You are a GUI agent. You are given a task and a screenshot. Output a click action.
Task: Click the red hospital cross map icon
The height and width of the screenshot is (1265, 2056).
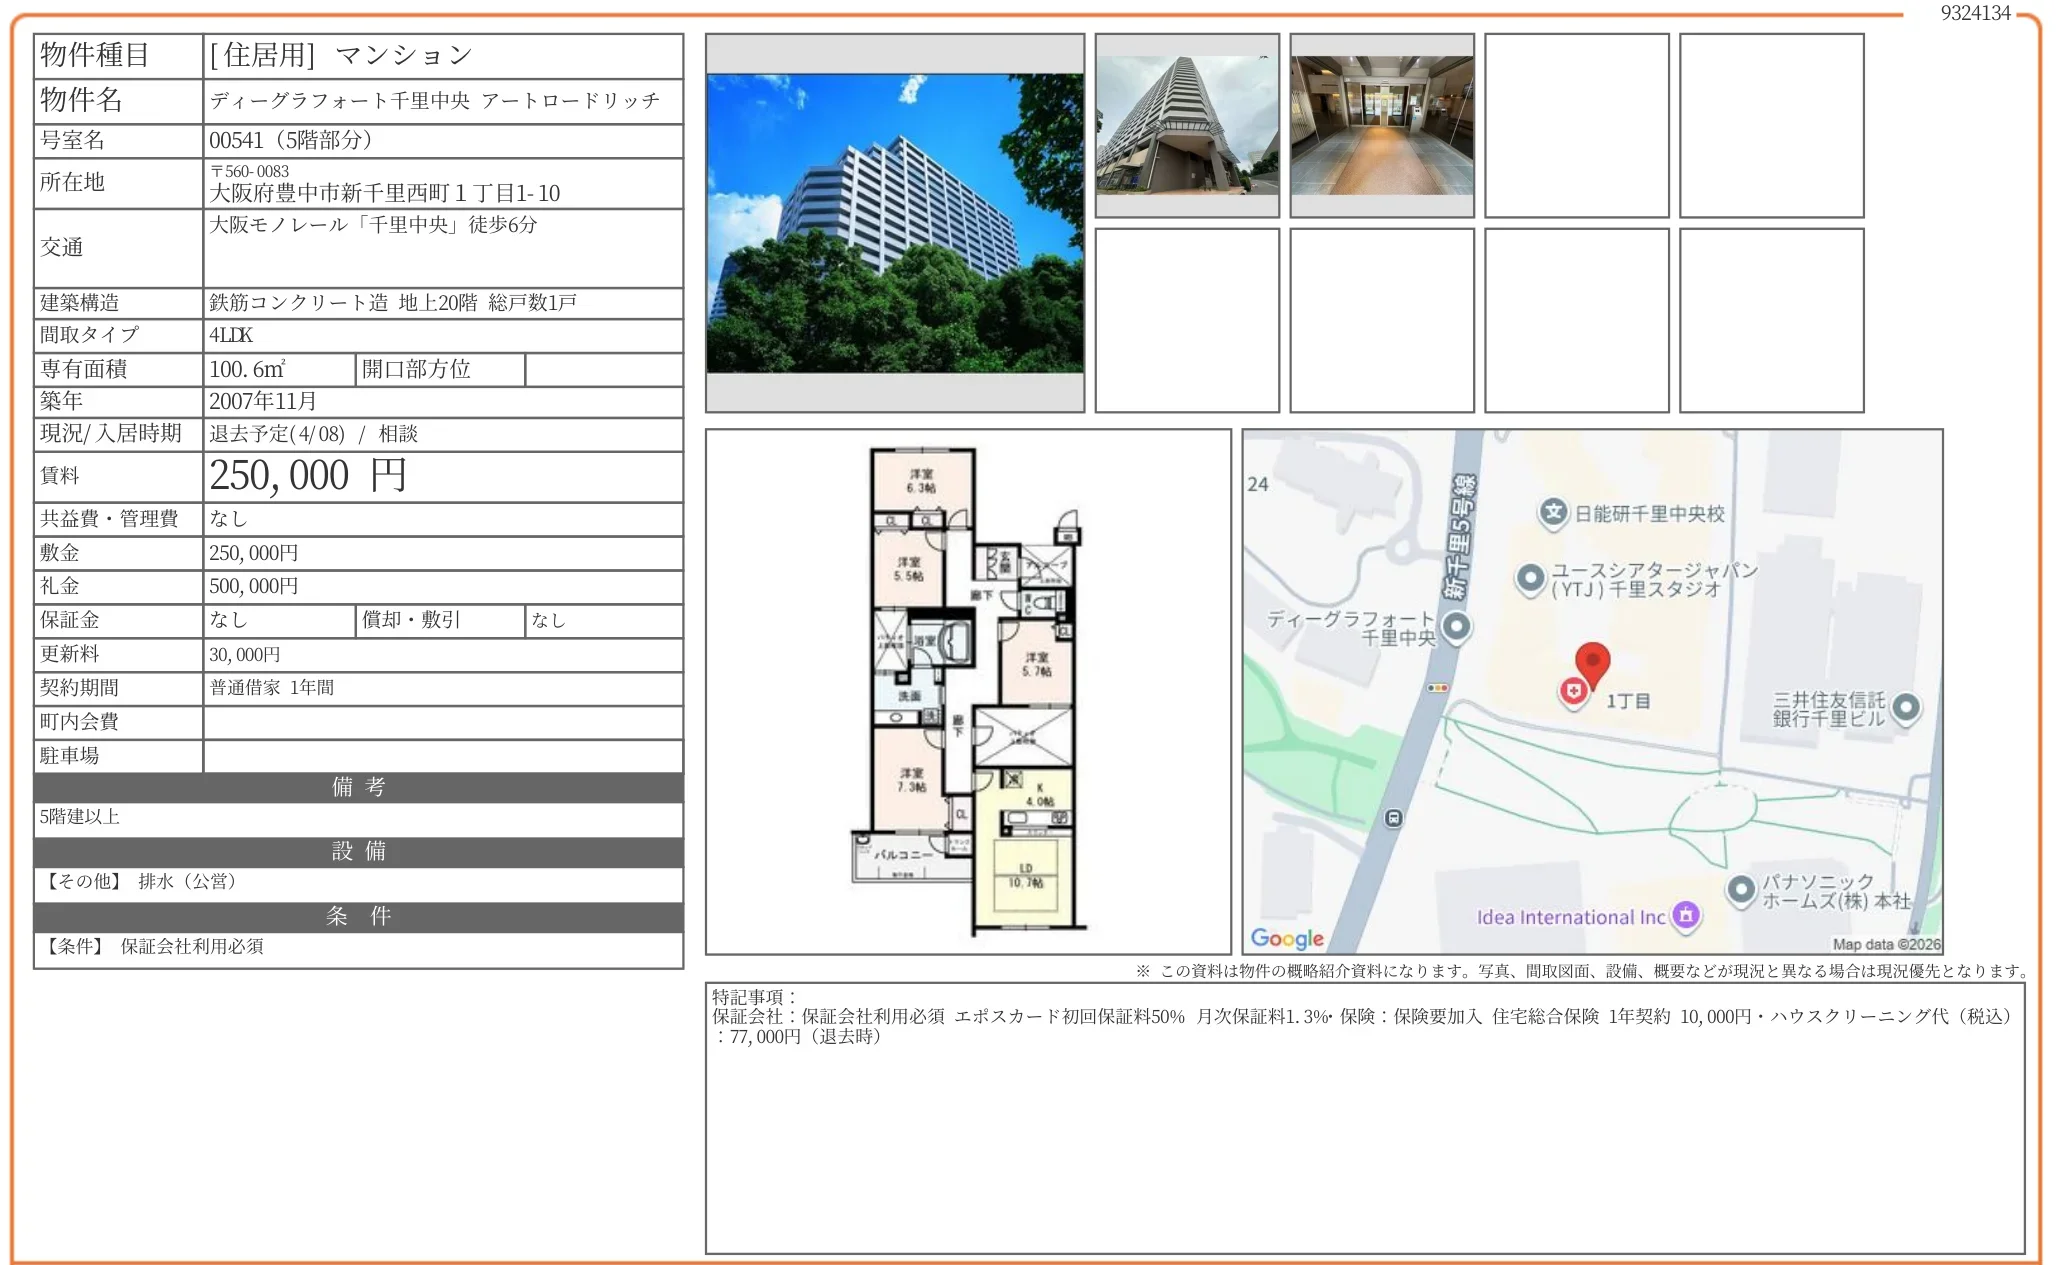(x=1574, y=691)
